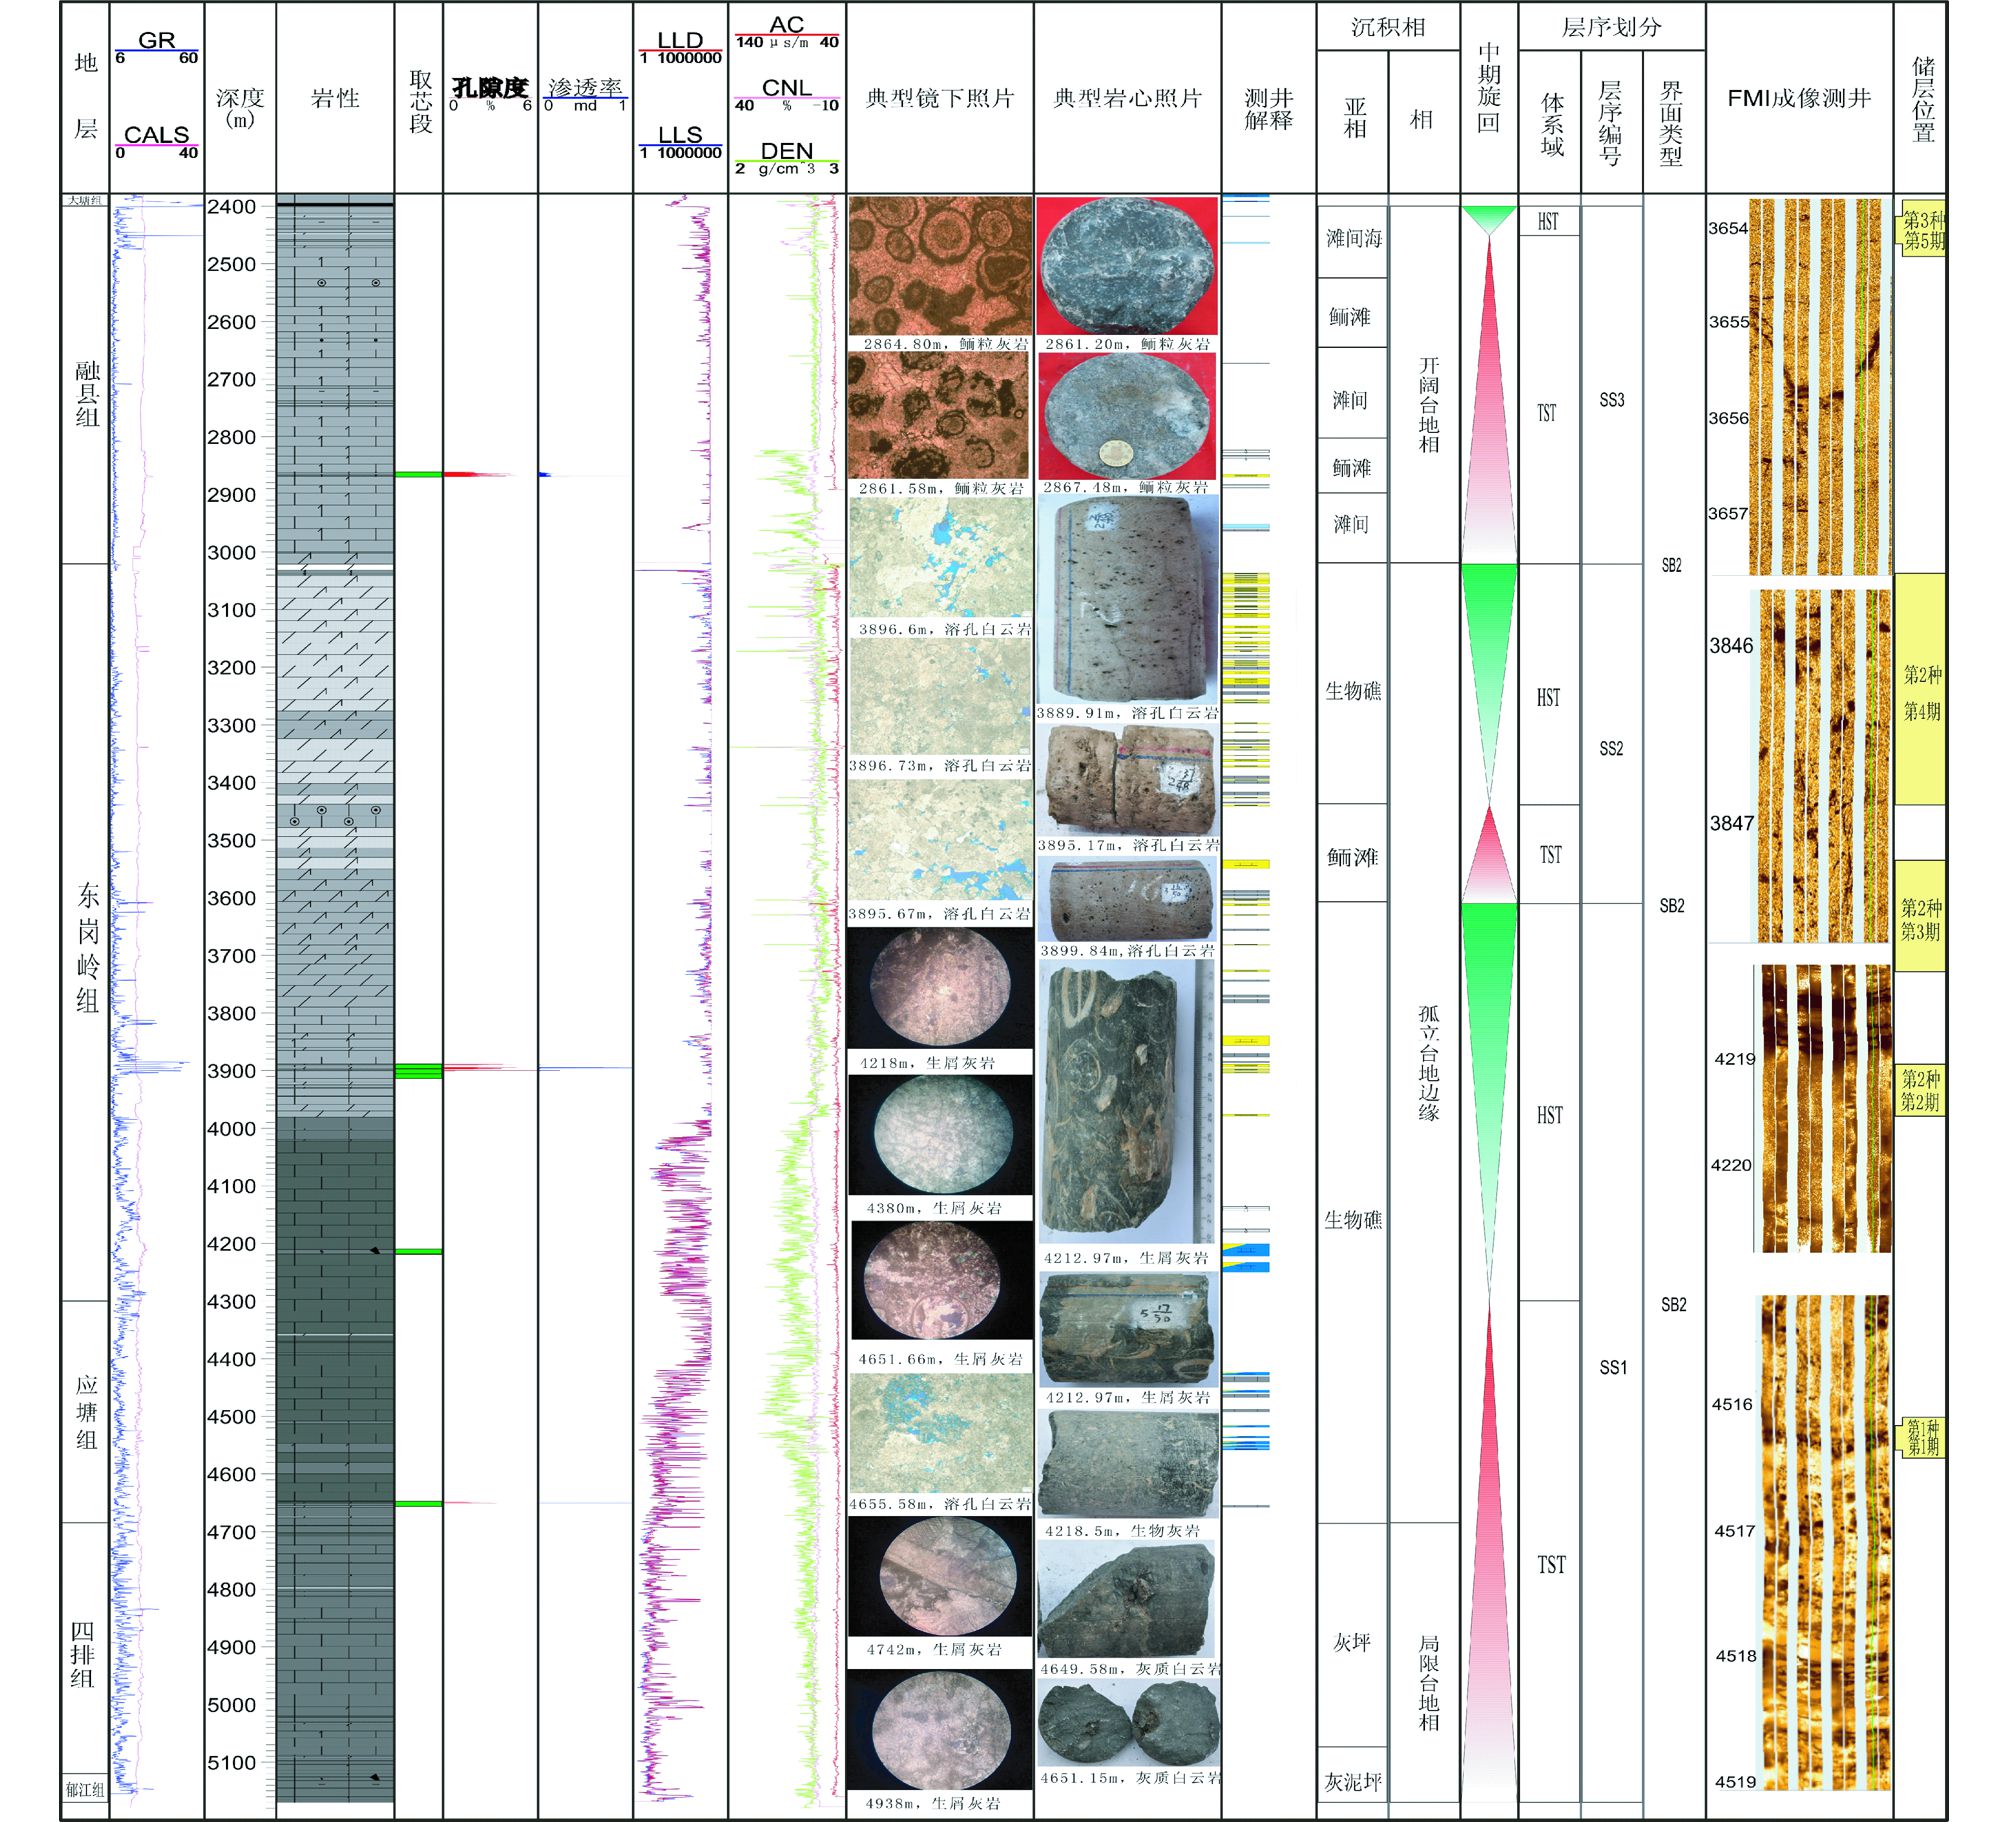The height and width of the screenshot is (1822, 2008).
Task: Click the GR curve legend label
Action: (x=156, y=41)
